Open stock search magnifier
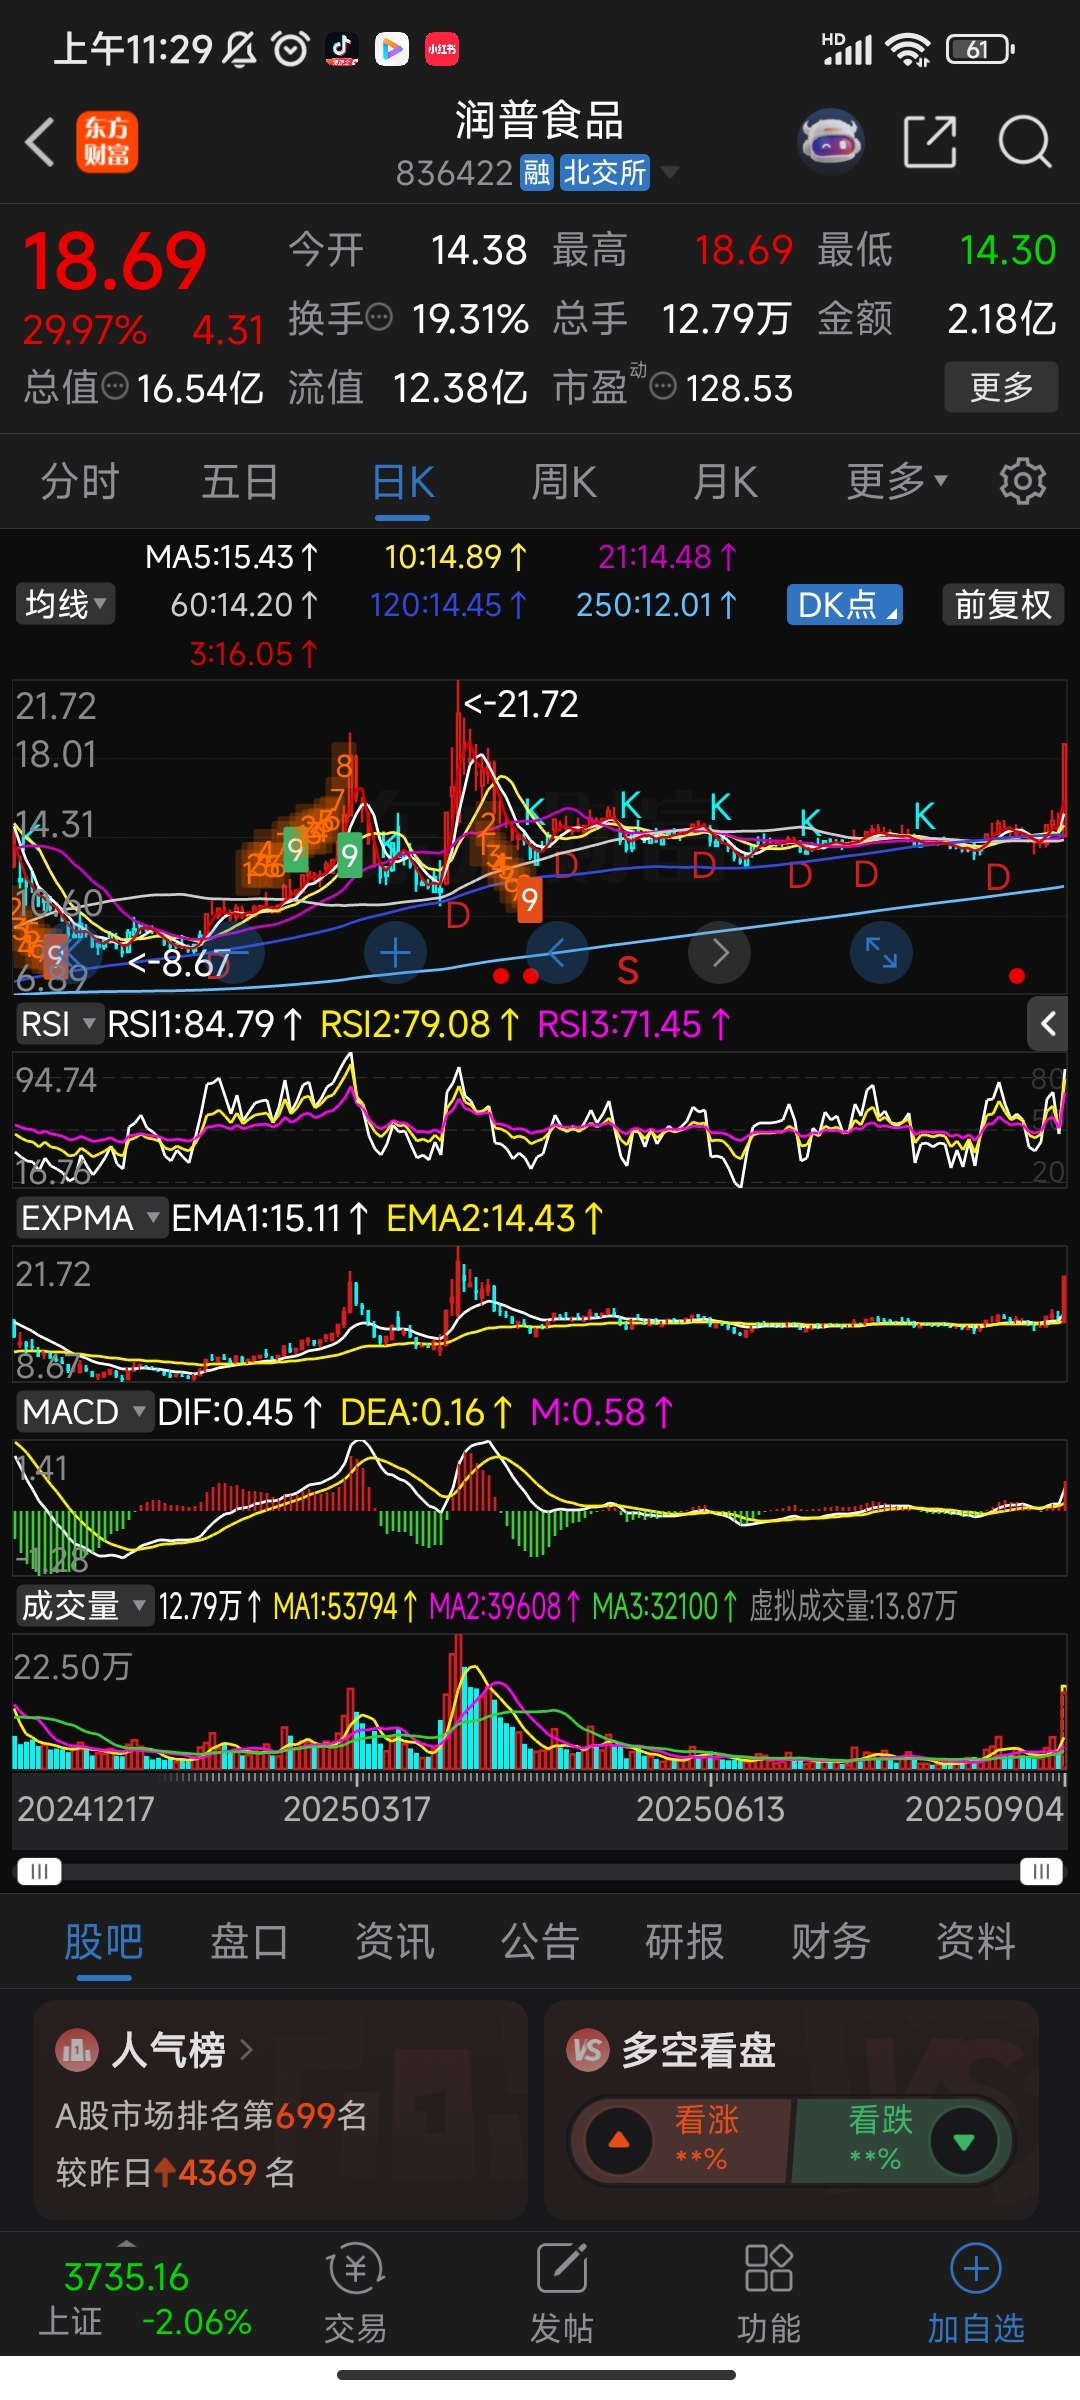The height and width of the screenshot is (2400, 1080). point(1025,142)
